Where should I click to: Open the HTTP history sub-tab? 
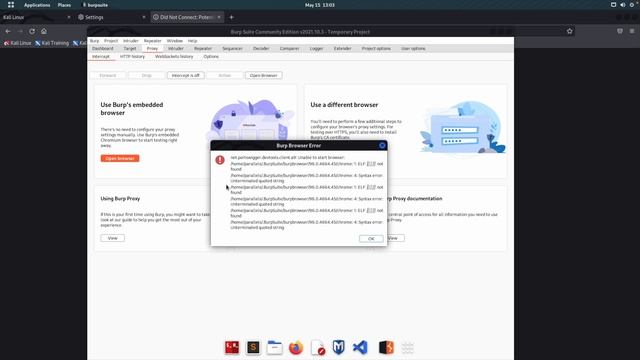(132, 56)
